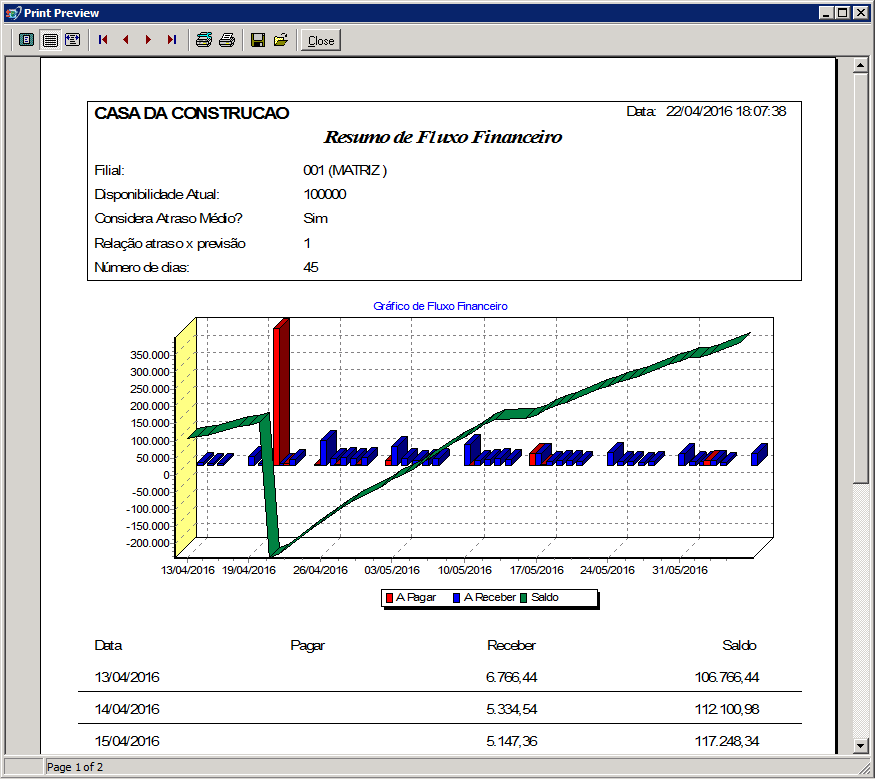Advance to the next page
This screenshot has height=779, width=875.
click(148, 40)
